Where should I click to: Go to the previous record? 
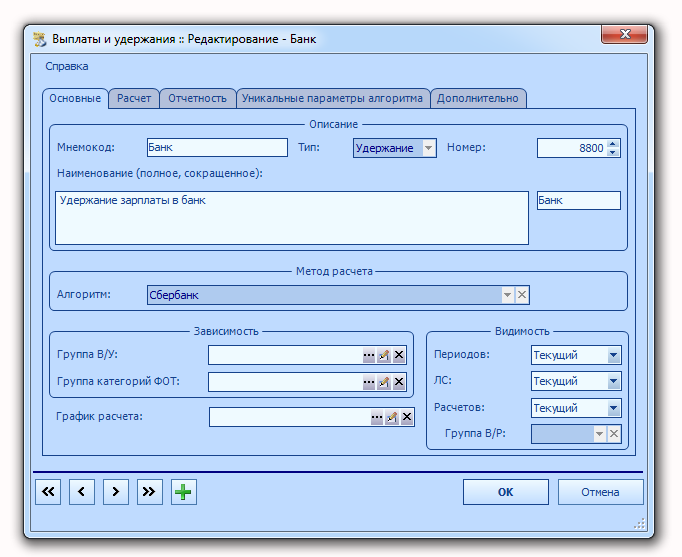click(82, 492)
